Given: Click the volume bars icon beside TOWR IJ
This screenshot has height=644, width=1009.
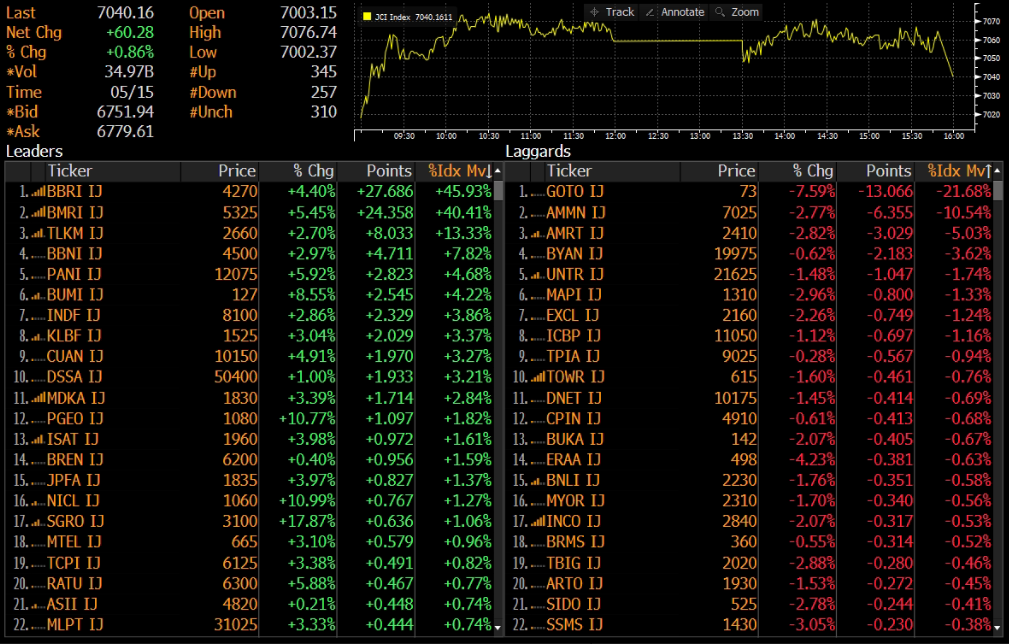Looking at the screenshot, I should [x=538, y=377].
